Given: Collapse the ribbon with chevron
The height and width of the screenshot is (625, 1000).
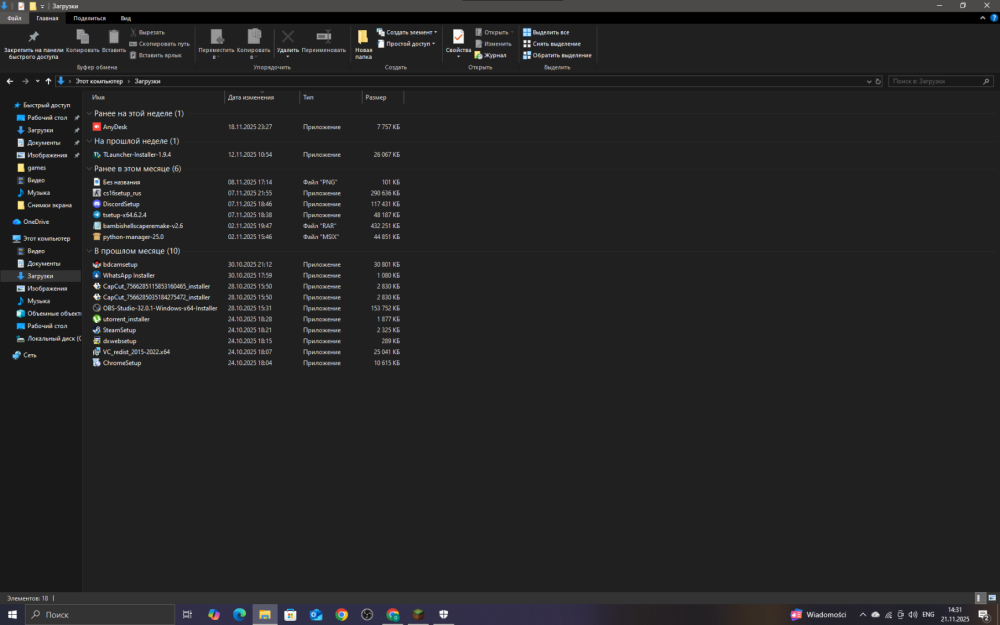Looking at the screenshot, I should pos(982,18).
